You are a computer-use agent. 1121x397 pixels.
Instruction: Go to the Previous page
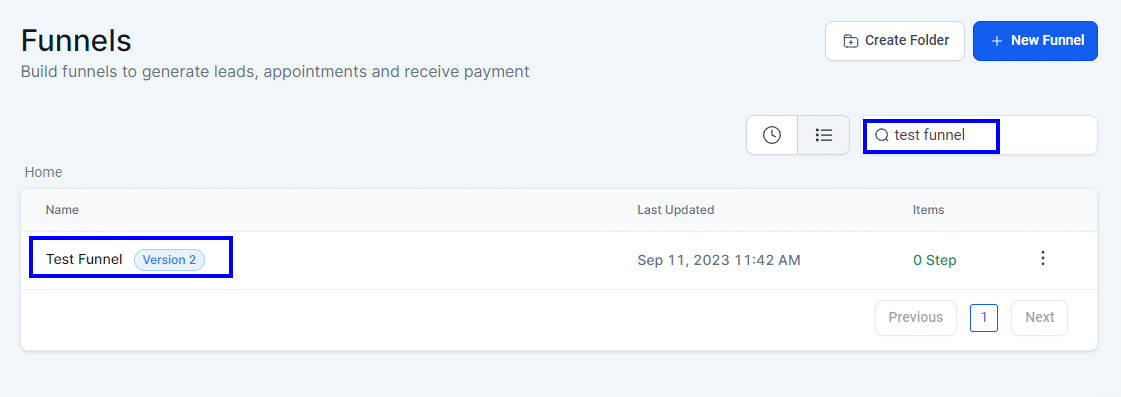[916, 318]
